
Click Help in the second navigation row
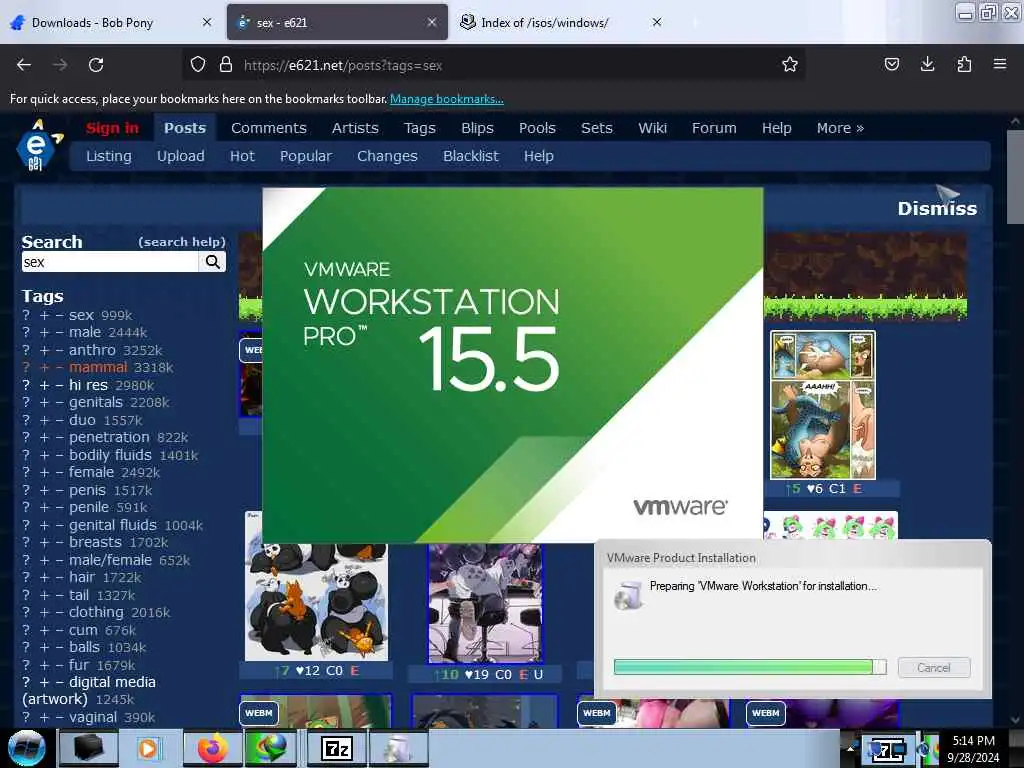(539, 156)
